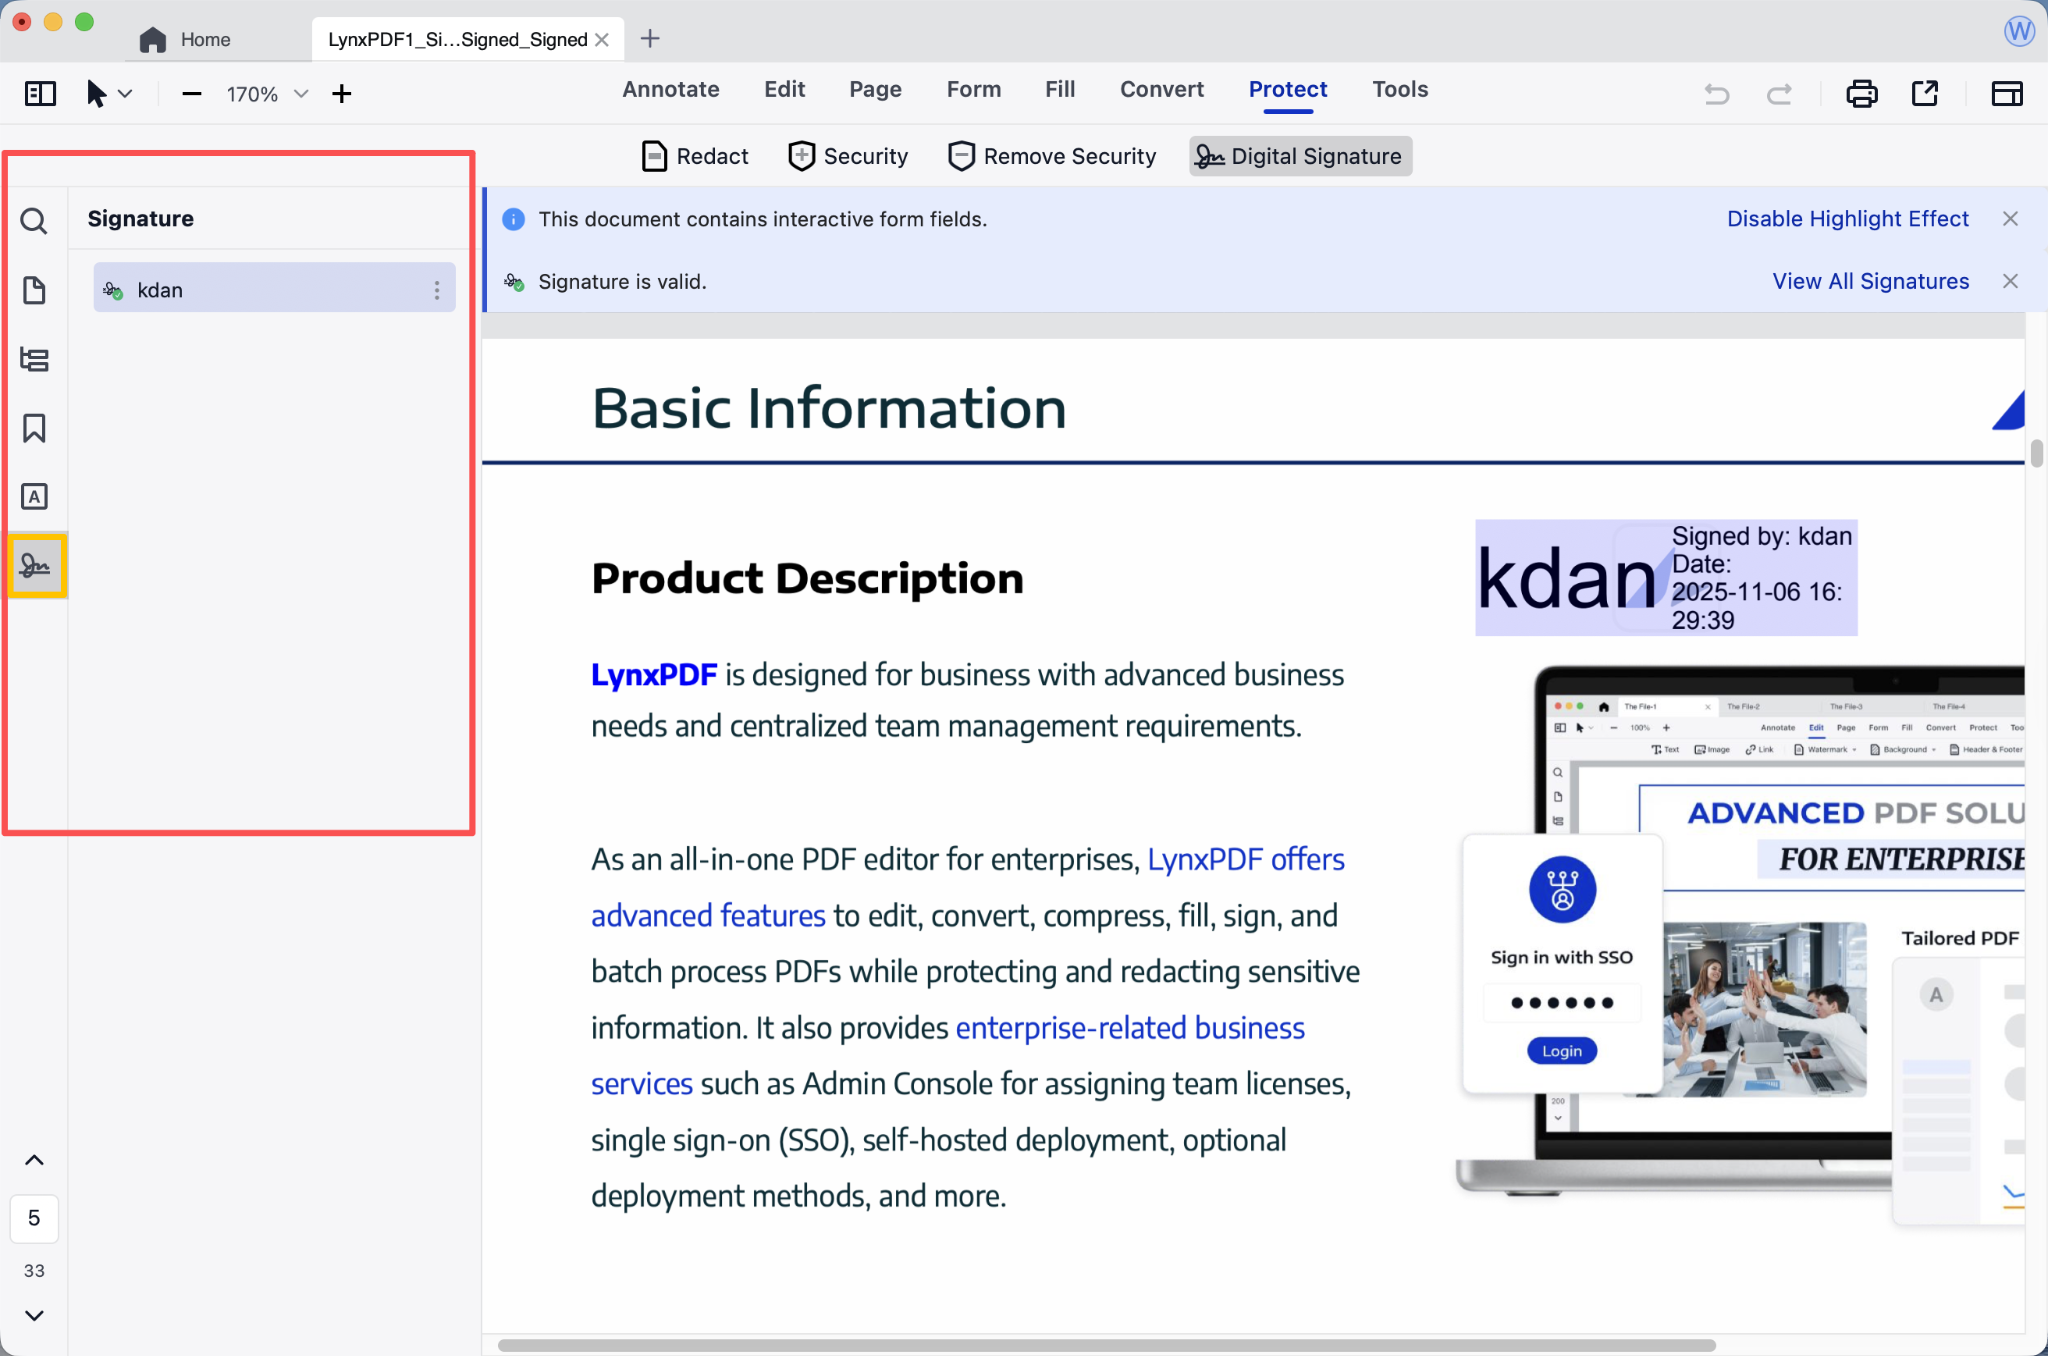Click the print icon
The image size is (2048, 1356).
click(1861, 94)
